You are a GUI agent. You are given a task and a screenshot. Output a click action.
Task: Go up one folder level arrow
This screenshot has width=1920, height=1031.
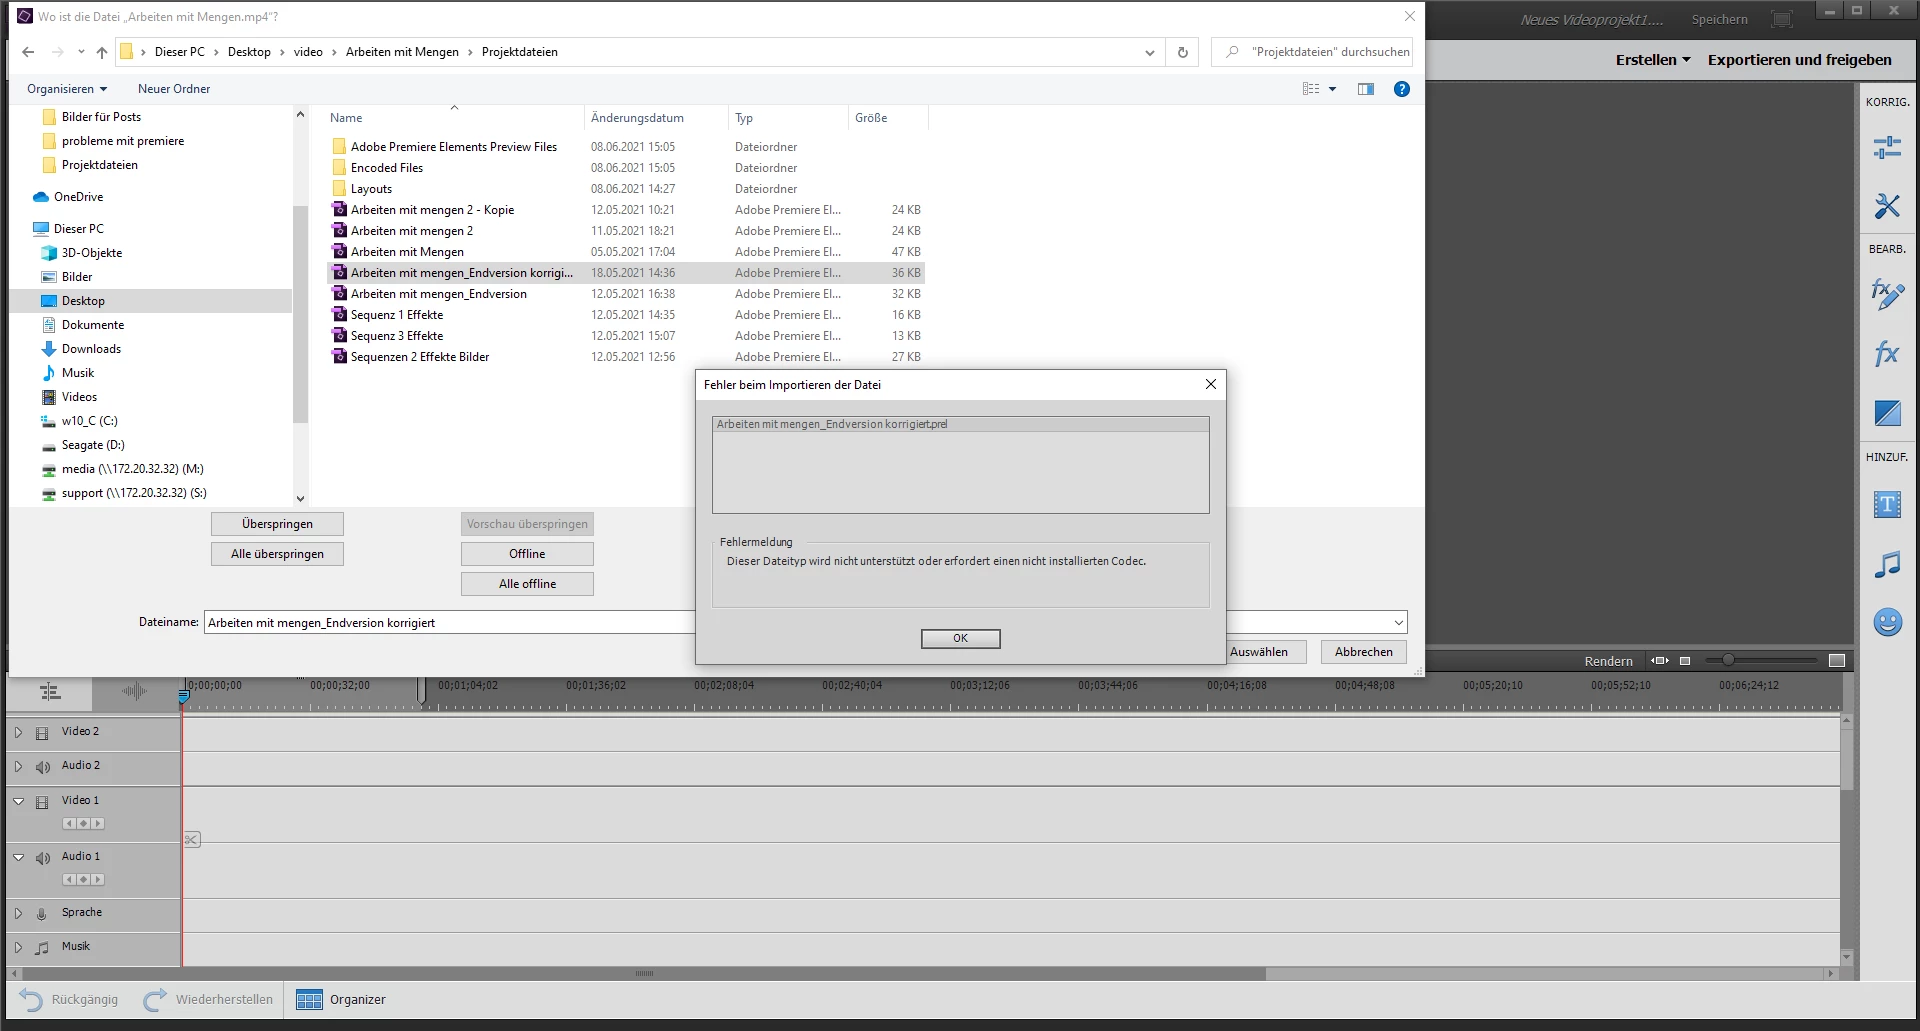click(102, 52)
